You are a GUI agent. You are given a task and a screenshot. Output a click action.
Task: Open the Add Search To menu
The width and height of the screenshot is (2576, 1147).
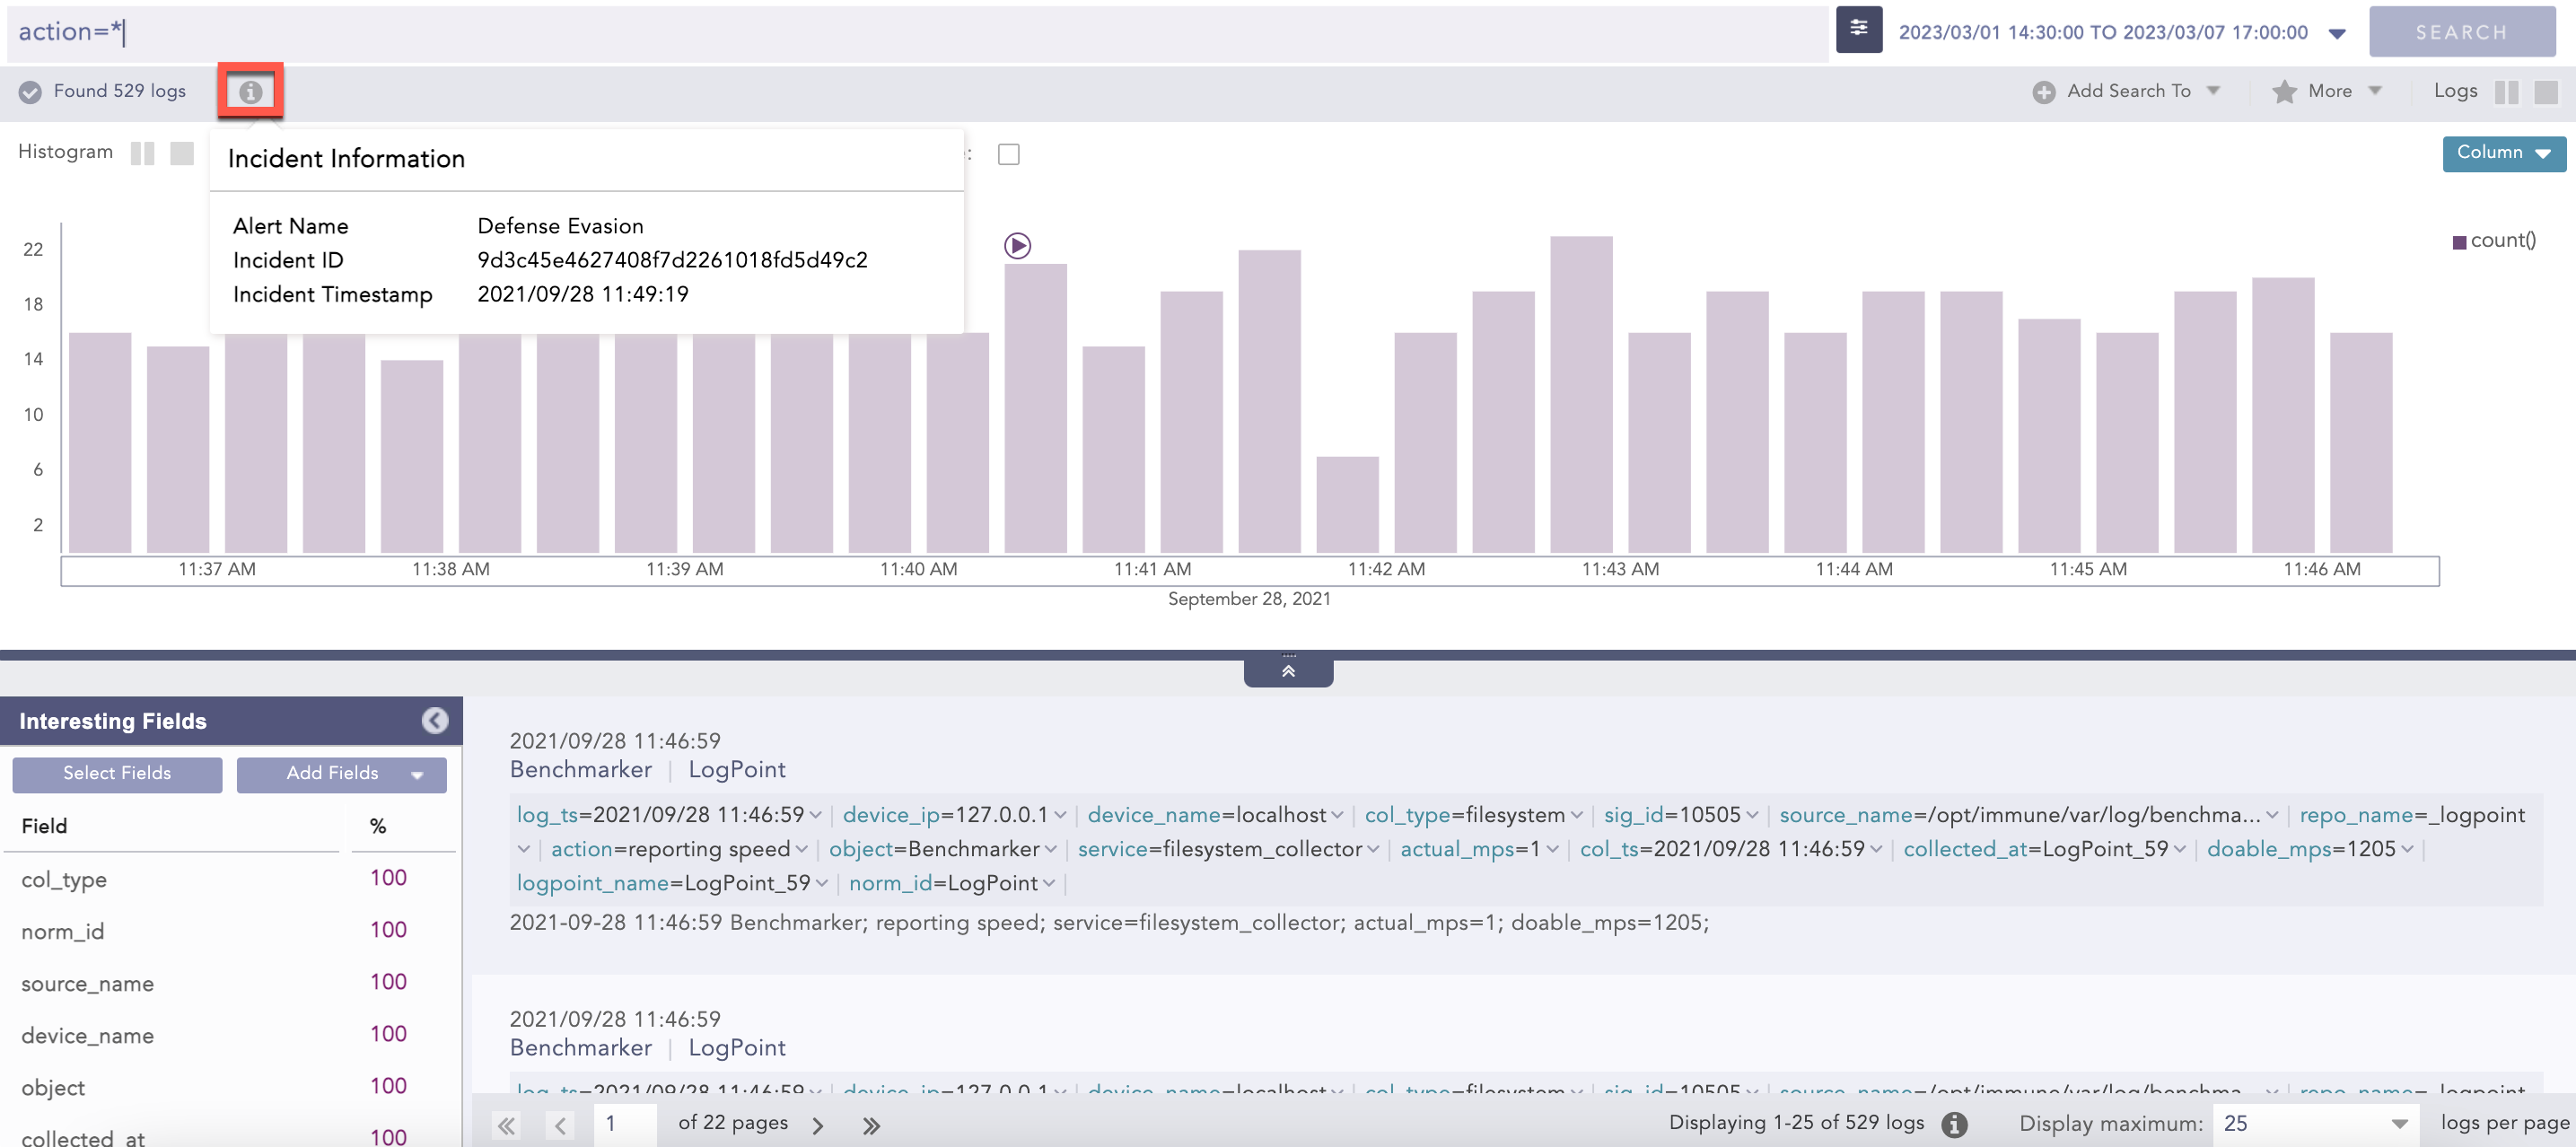(2127, 91)
